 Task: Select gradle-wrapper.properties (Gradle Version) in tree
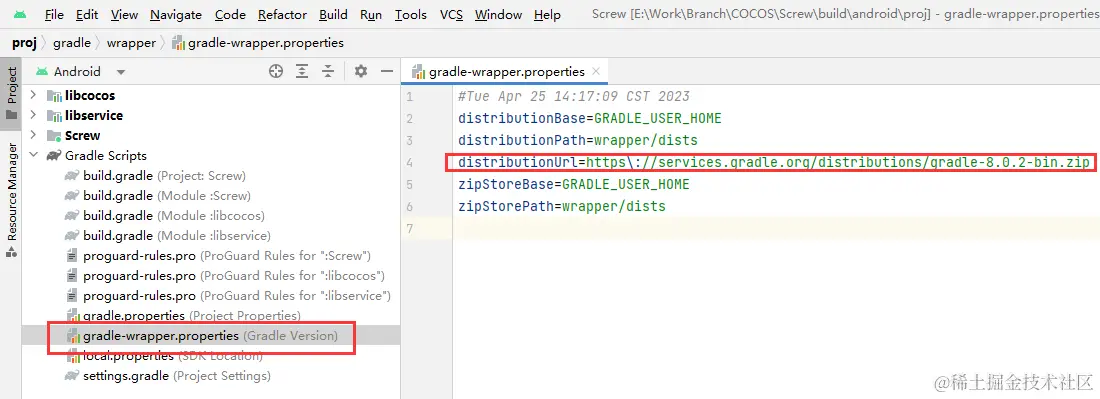[x=210, y=336]
